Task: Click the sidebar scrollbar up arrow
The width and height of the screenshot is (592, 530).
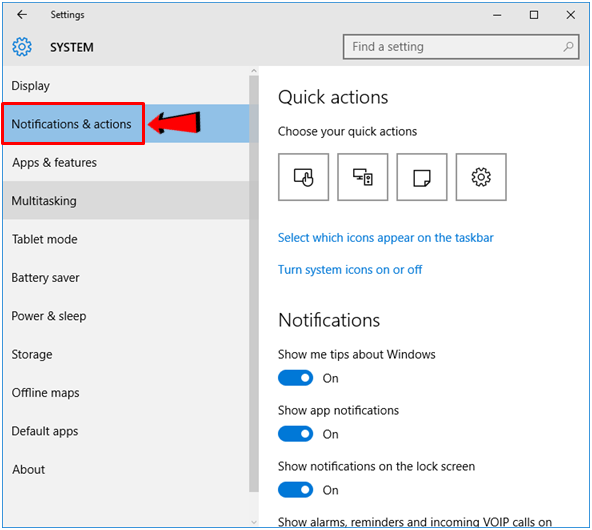Action: click(x=254, y=71)
